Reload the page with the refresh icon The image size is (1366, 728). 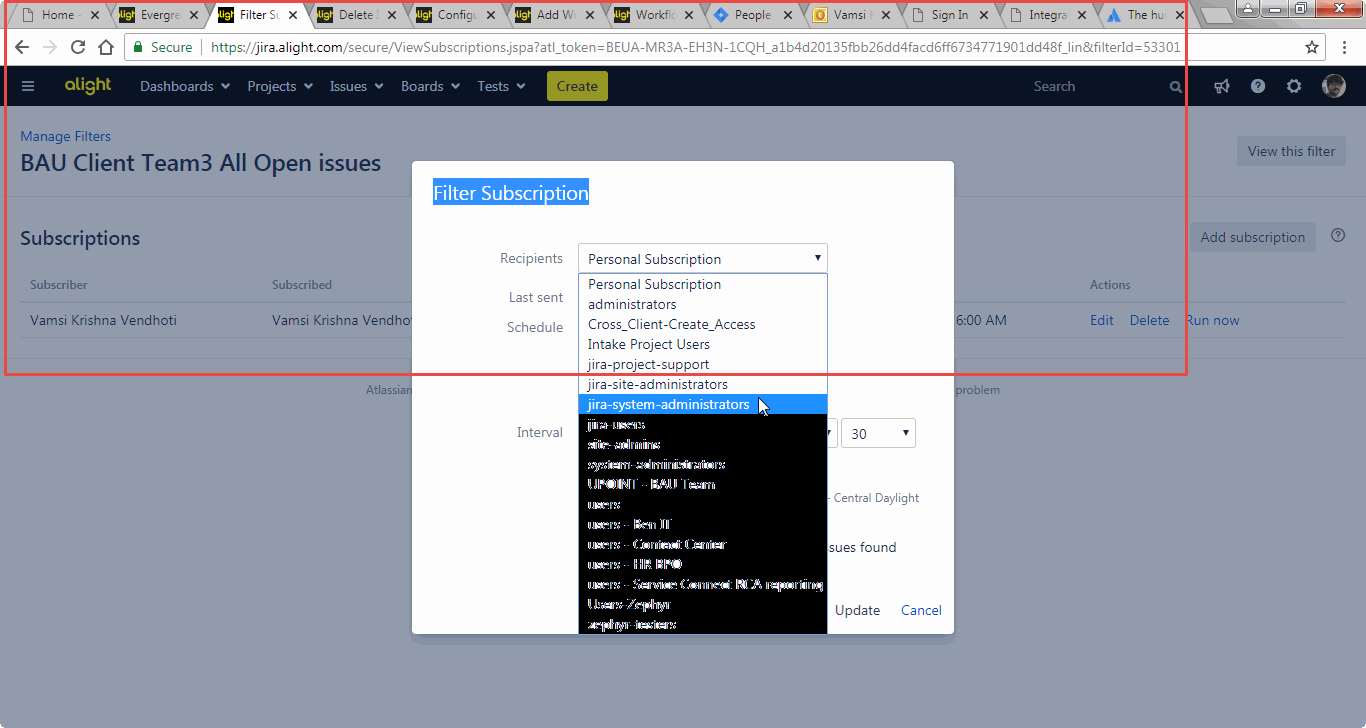pyautogui.click(x=78, y=47)
